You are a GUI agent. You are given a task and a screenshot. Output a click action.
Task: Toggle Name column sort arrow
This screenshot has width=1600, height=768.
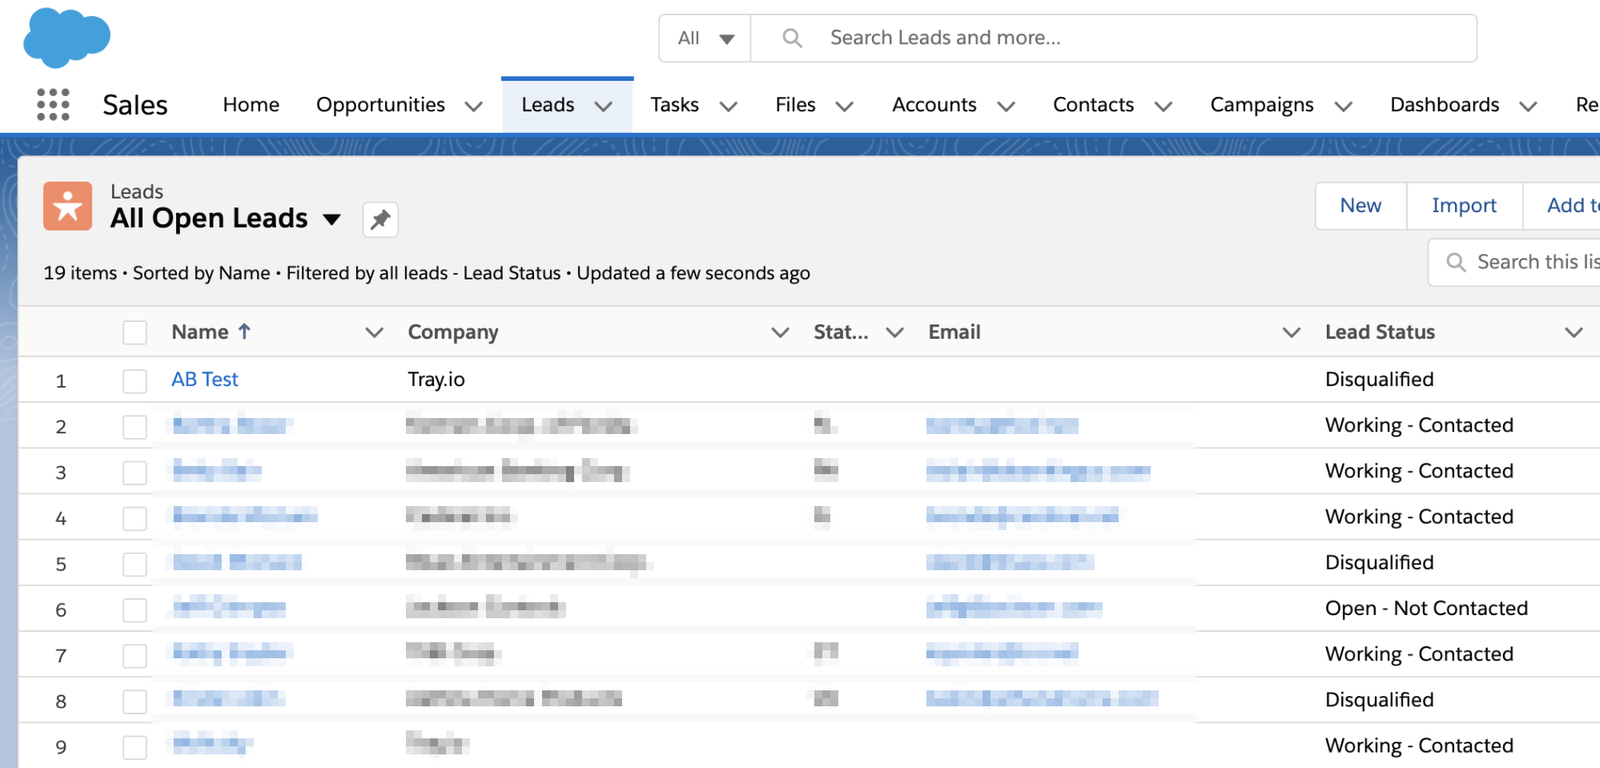(244, 331)
